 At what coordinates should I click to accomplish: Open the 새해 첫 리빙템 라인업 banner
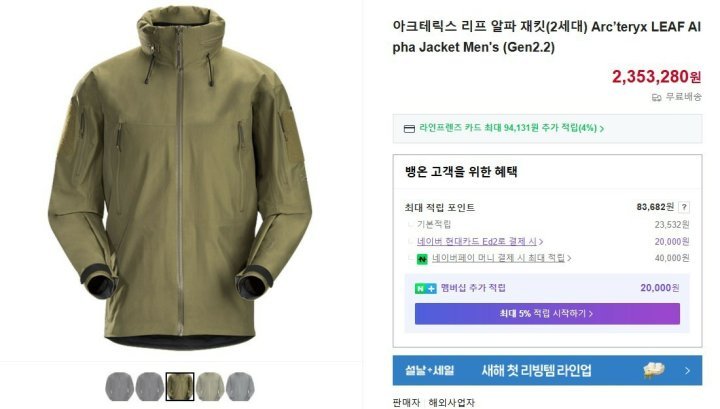point(547,370)
